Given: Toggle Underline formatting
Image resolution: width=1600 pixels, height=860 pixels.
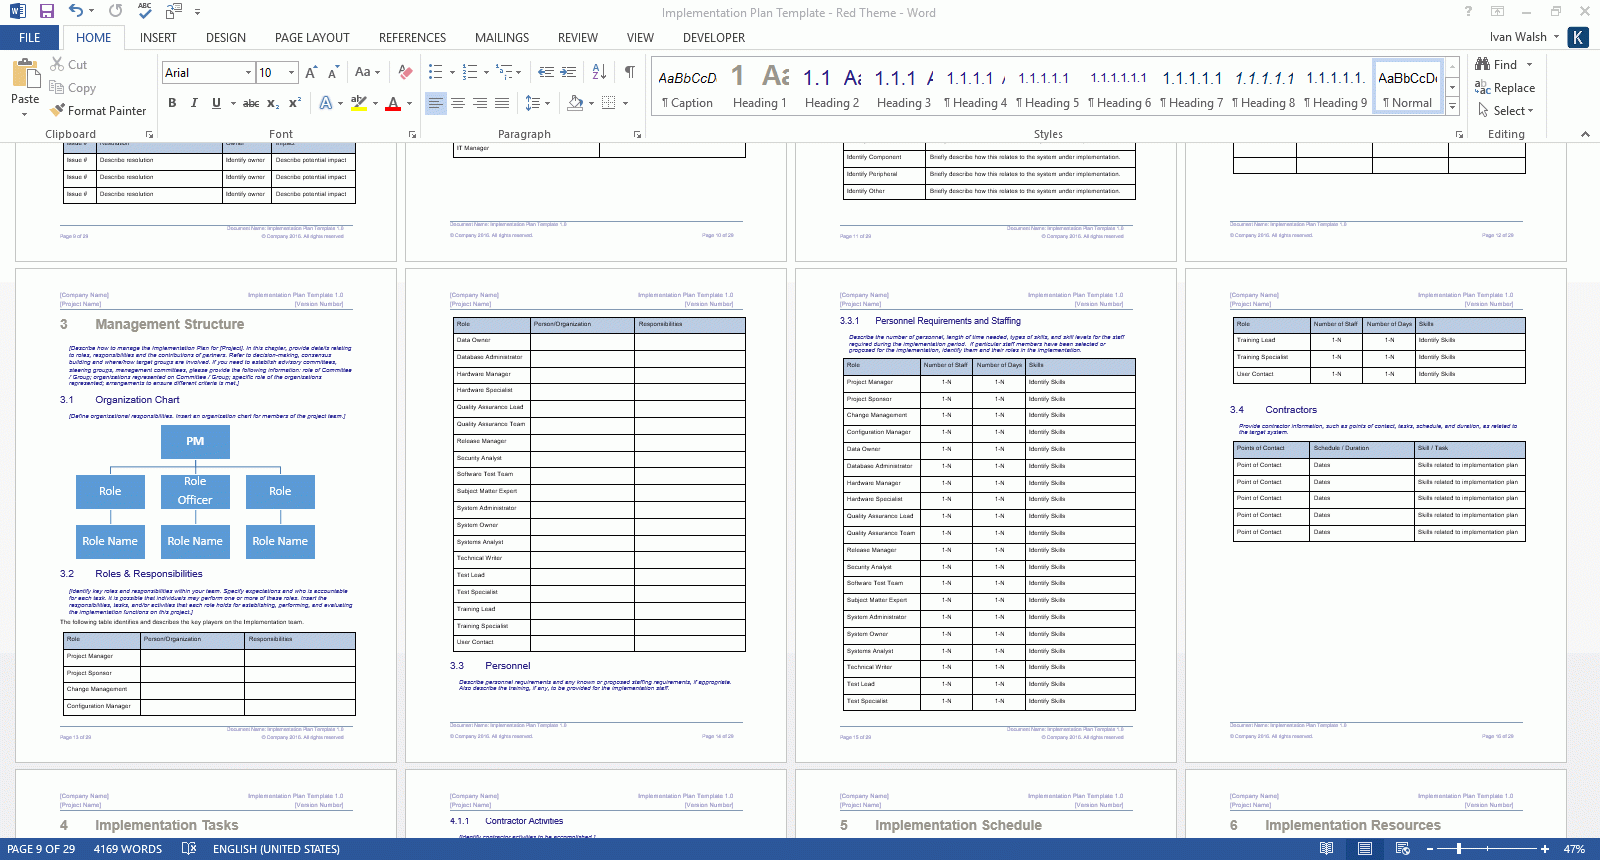Looking at the screenshot, I should tap(216, 103).
